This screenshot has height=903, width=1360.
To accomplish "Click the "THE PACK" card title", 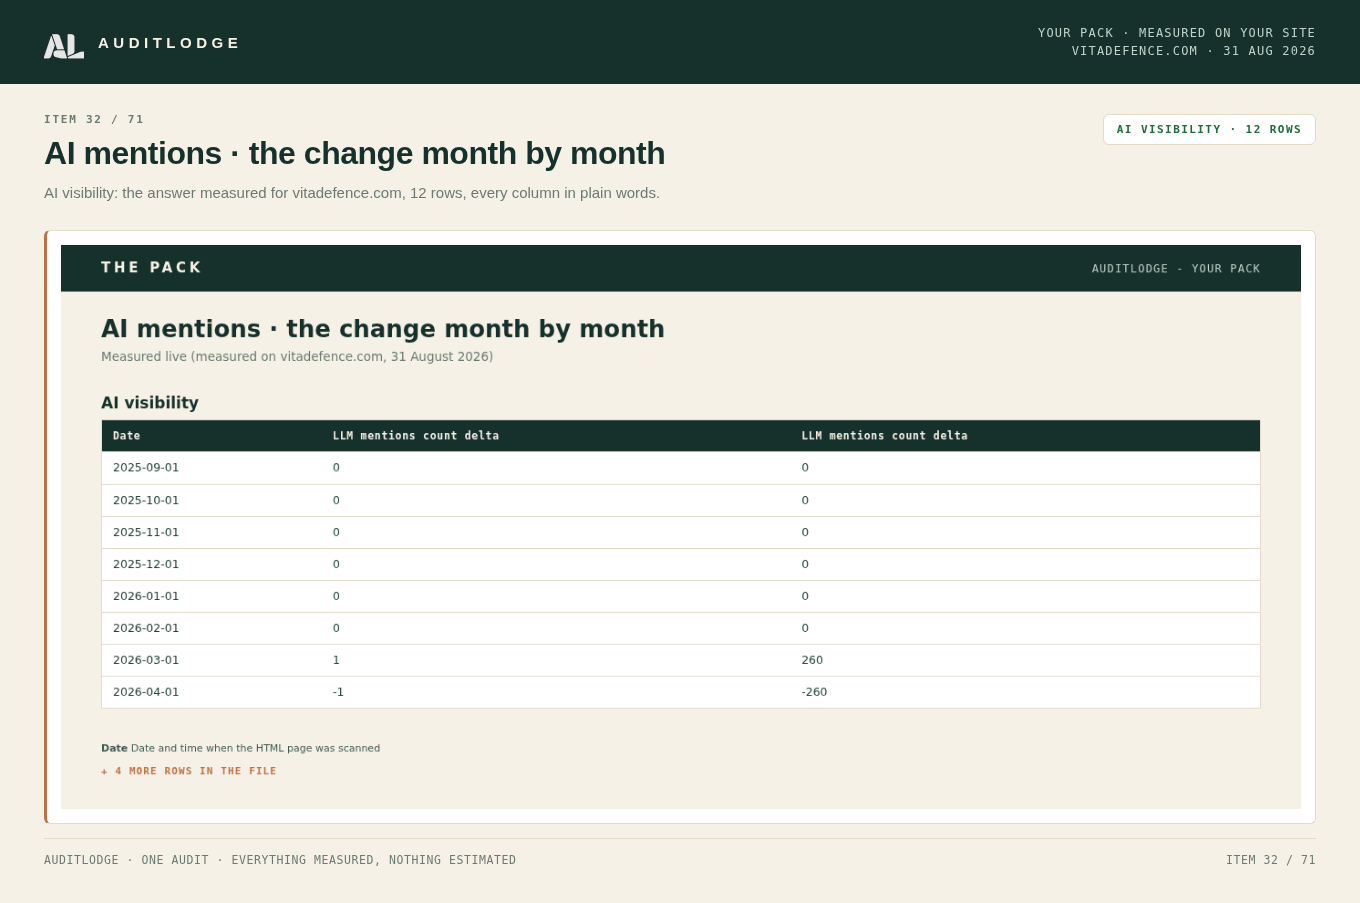I will (151, 268).
